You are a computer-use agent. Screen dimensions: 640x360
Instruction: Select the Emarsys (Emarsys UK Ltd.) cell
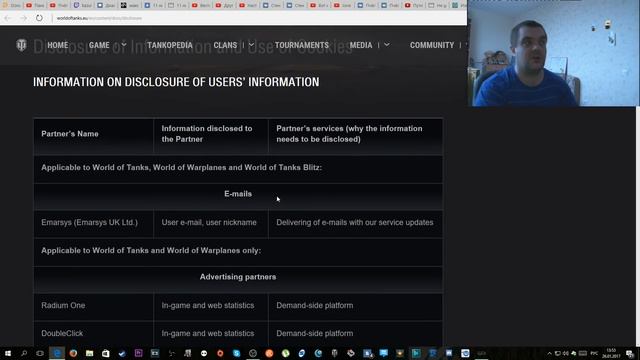pyautogui.click(x=93, y=223)
